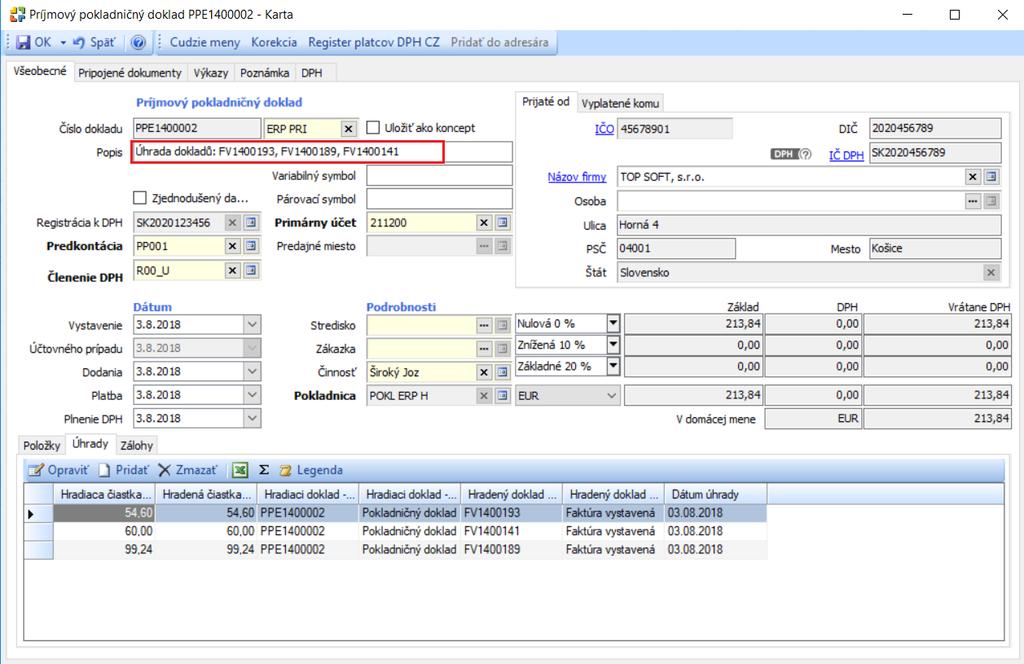
Task: Click the Názov firmy link
Action: (577, 177)
